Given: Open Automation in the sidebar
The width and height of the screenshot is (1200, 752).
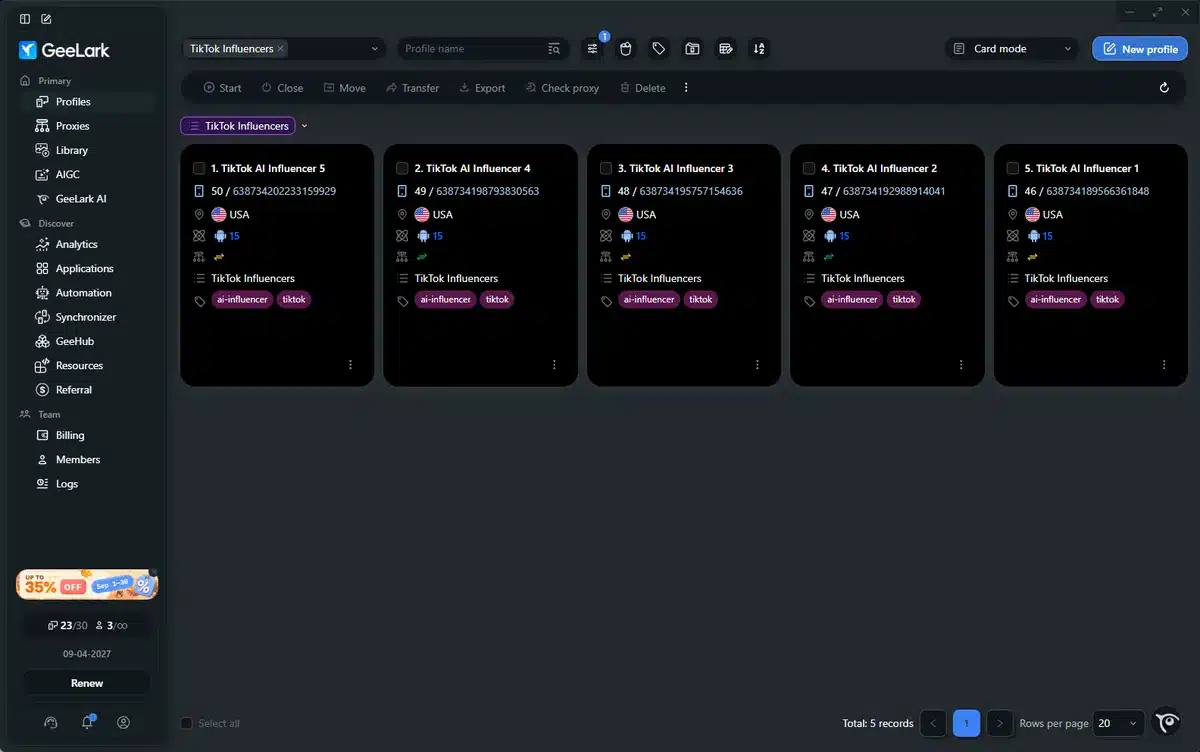Looking at the screenshot, I should pos(83,293).
